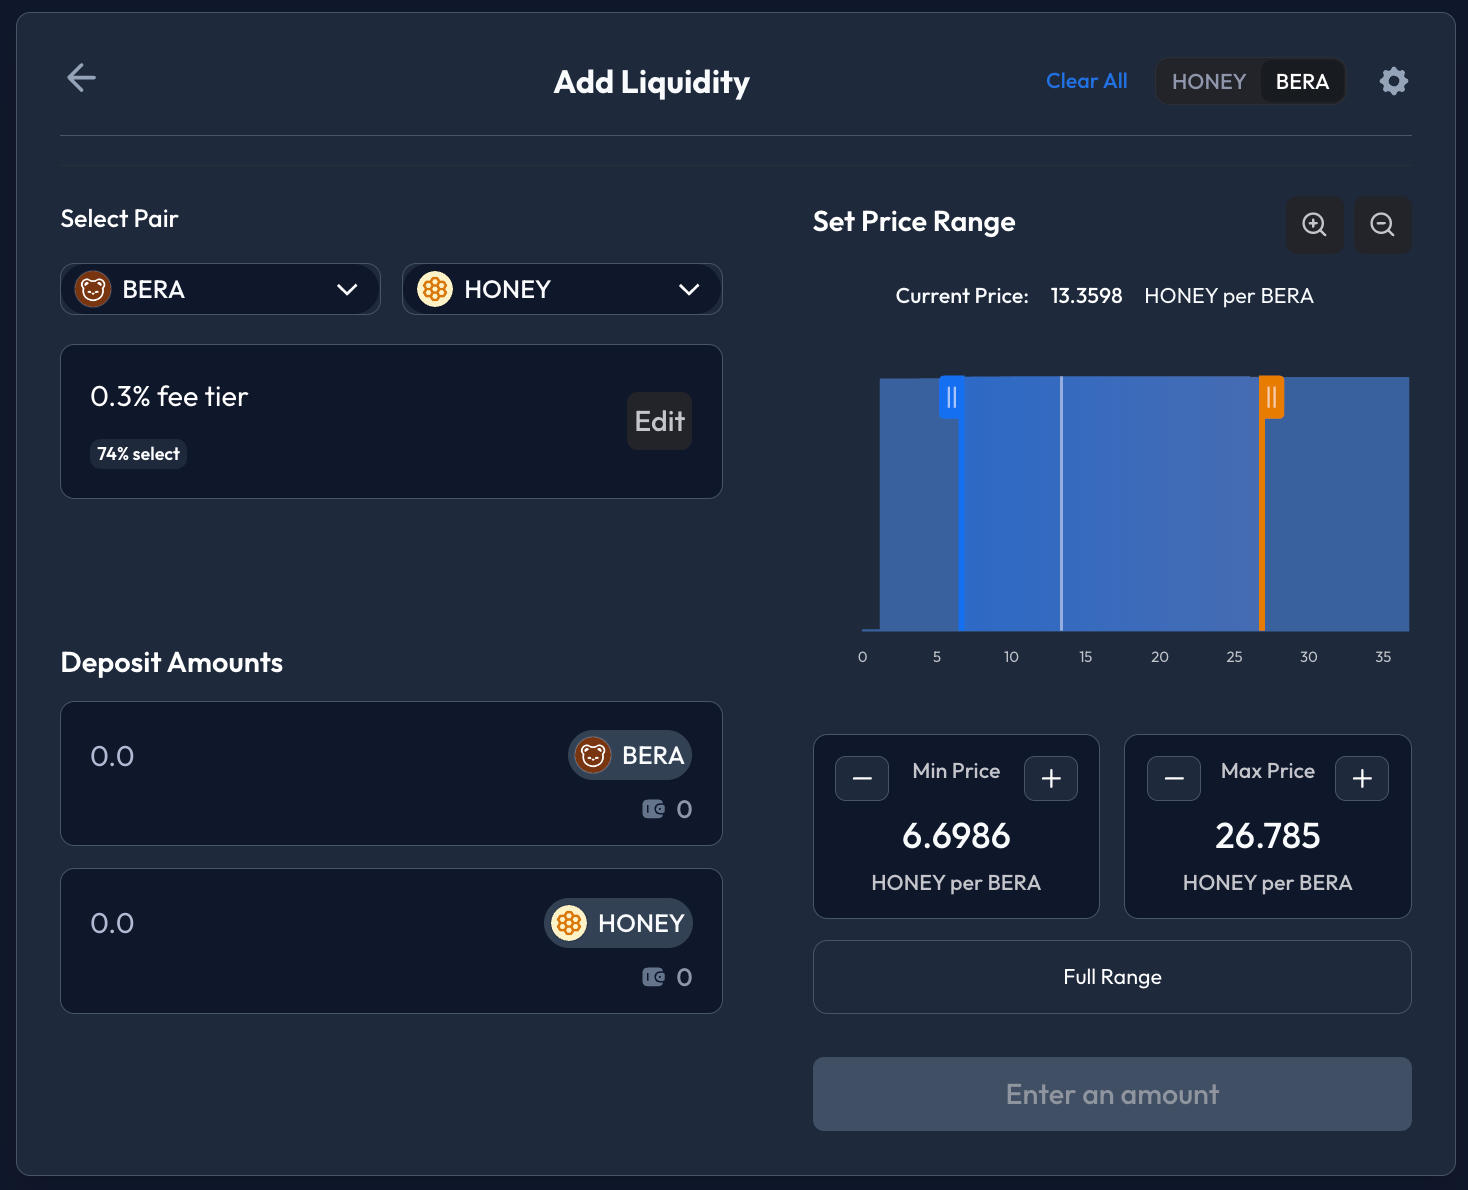Click the Enter an amount button
The height and width of the screenshot is (1190, 1468).
[1112, 1094]
